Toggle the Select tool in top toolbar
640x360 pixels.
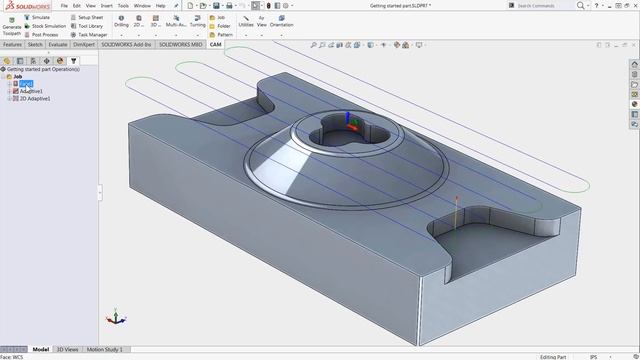[256, 6]
